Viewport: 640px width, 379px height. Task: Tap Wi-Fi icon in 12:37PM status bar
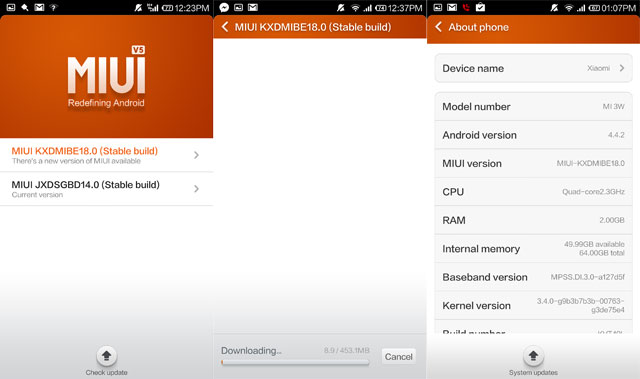[x=356, y=8]
